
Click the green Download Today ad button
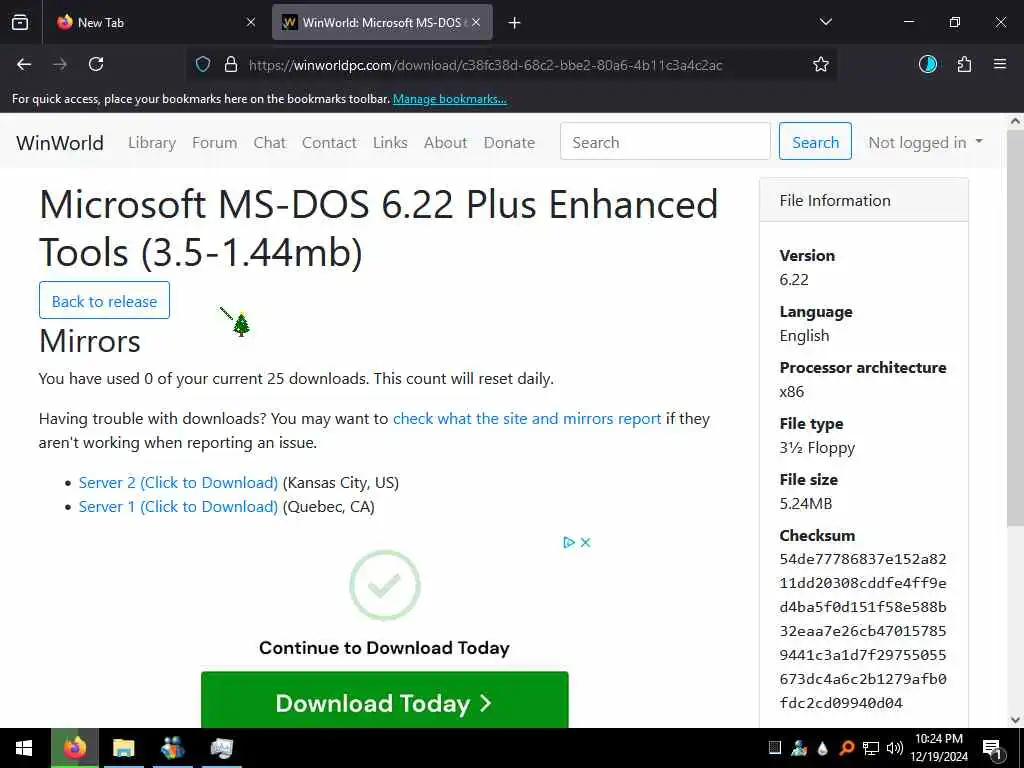click(x=385, y=700)
